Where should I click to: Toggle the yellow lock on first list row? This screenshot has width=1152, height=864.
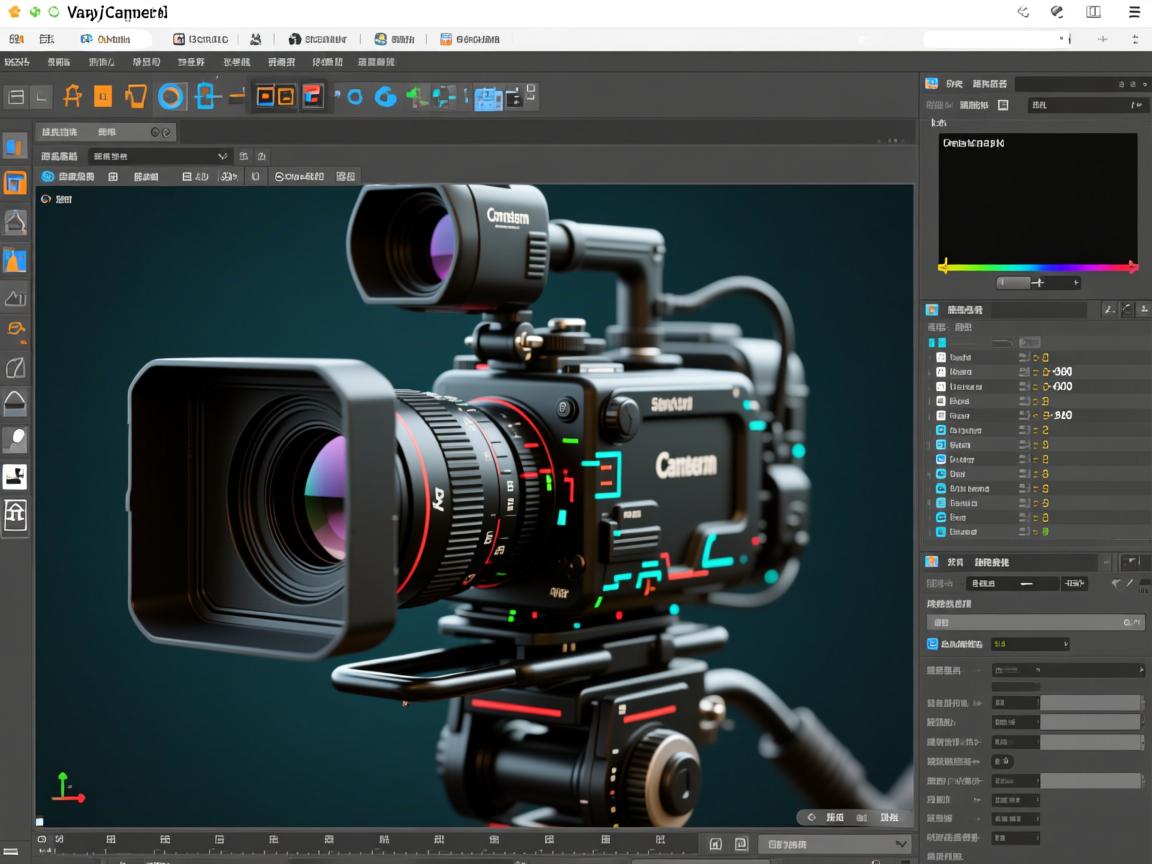coord(1045,357)
